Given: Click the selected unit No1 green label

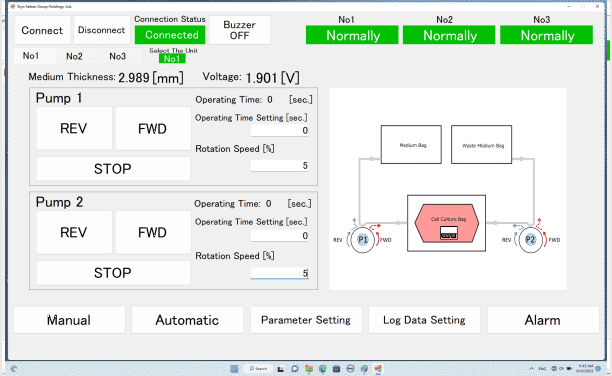Looking at the screenshot, I should point(172,59).
